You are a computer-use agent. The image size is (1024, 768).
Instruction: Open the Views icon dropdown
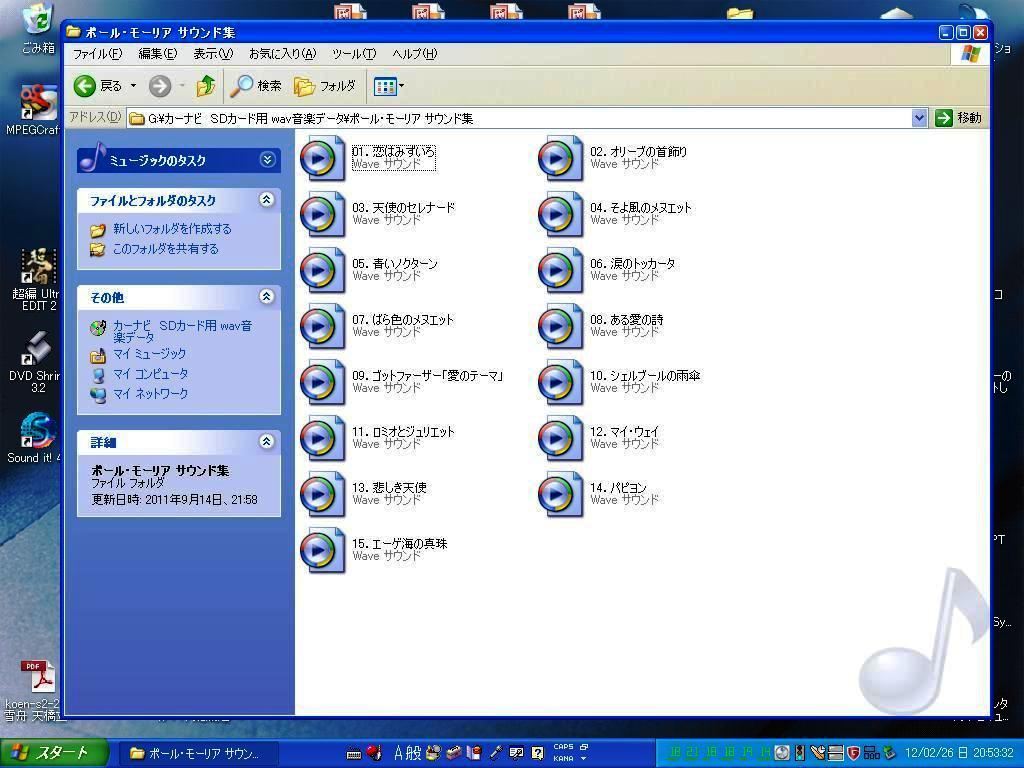click(389, 86)
